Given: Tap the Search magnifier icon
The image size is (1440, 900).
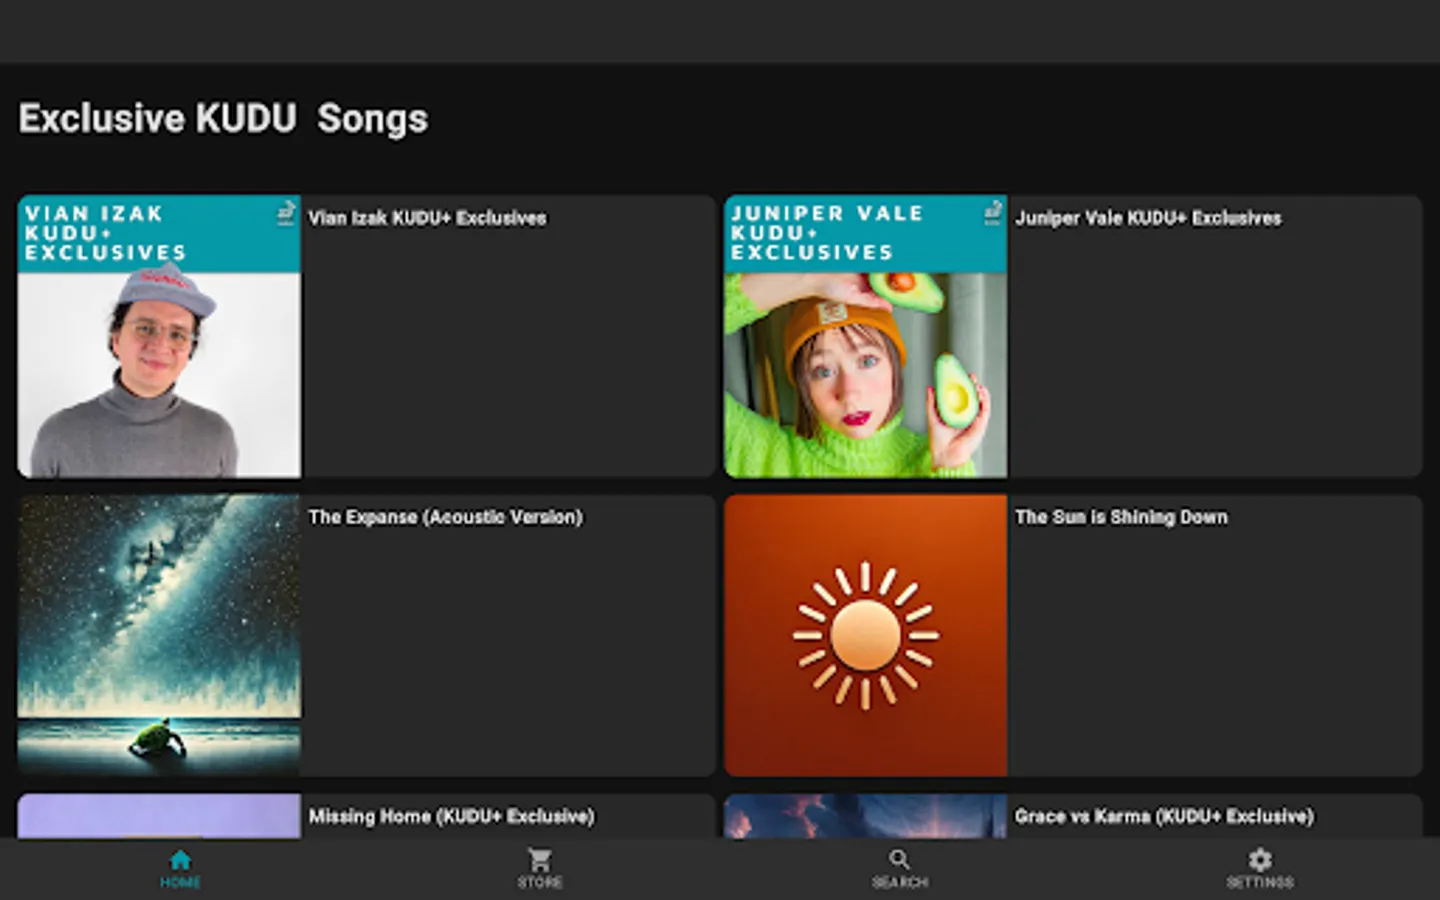Looking at the screenshot, I should pos(899,858).
